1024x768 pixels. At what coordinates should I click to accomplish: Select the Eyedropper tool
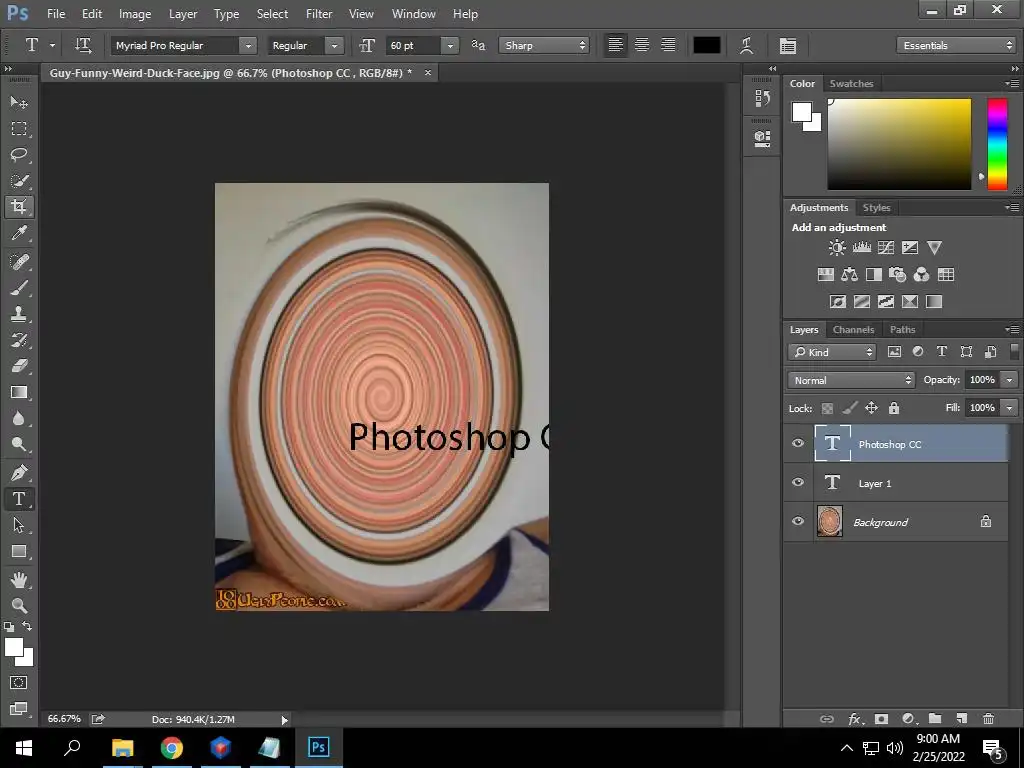[x=19, y=233]
